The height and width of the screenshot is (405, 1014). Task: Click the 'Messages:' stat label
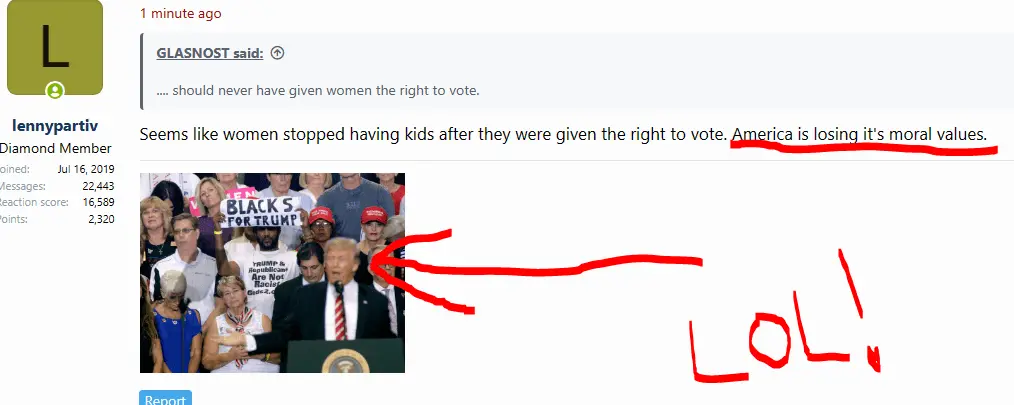tap(23, 186)
